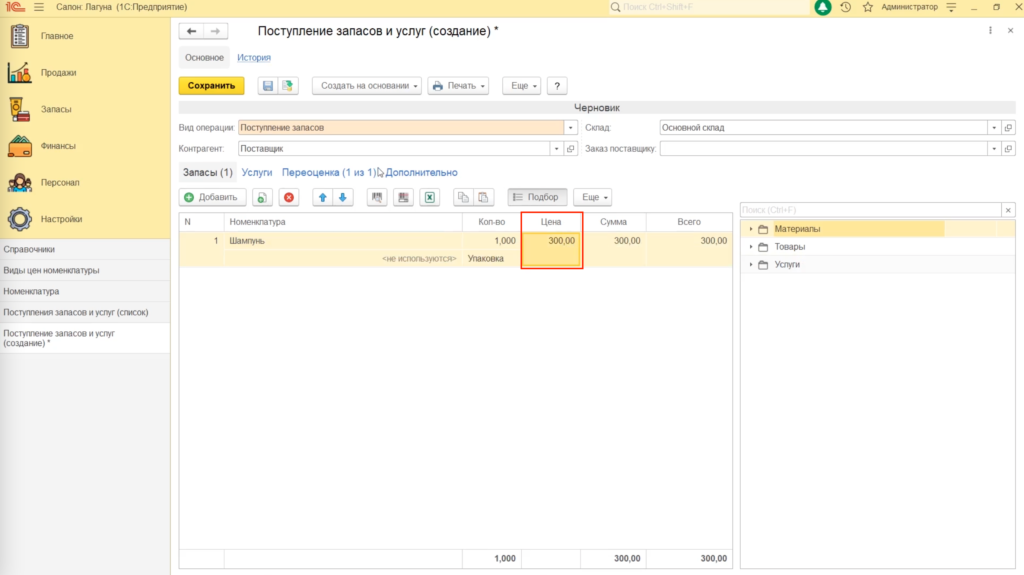Click the barcode search icon
This screenshot has height=575, width=1024.
tap(377, 197)
